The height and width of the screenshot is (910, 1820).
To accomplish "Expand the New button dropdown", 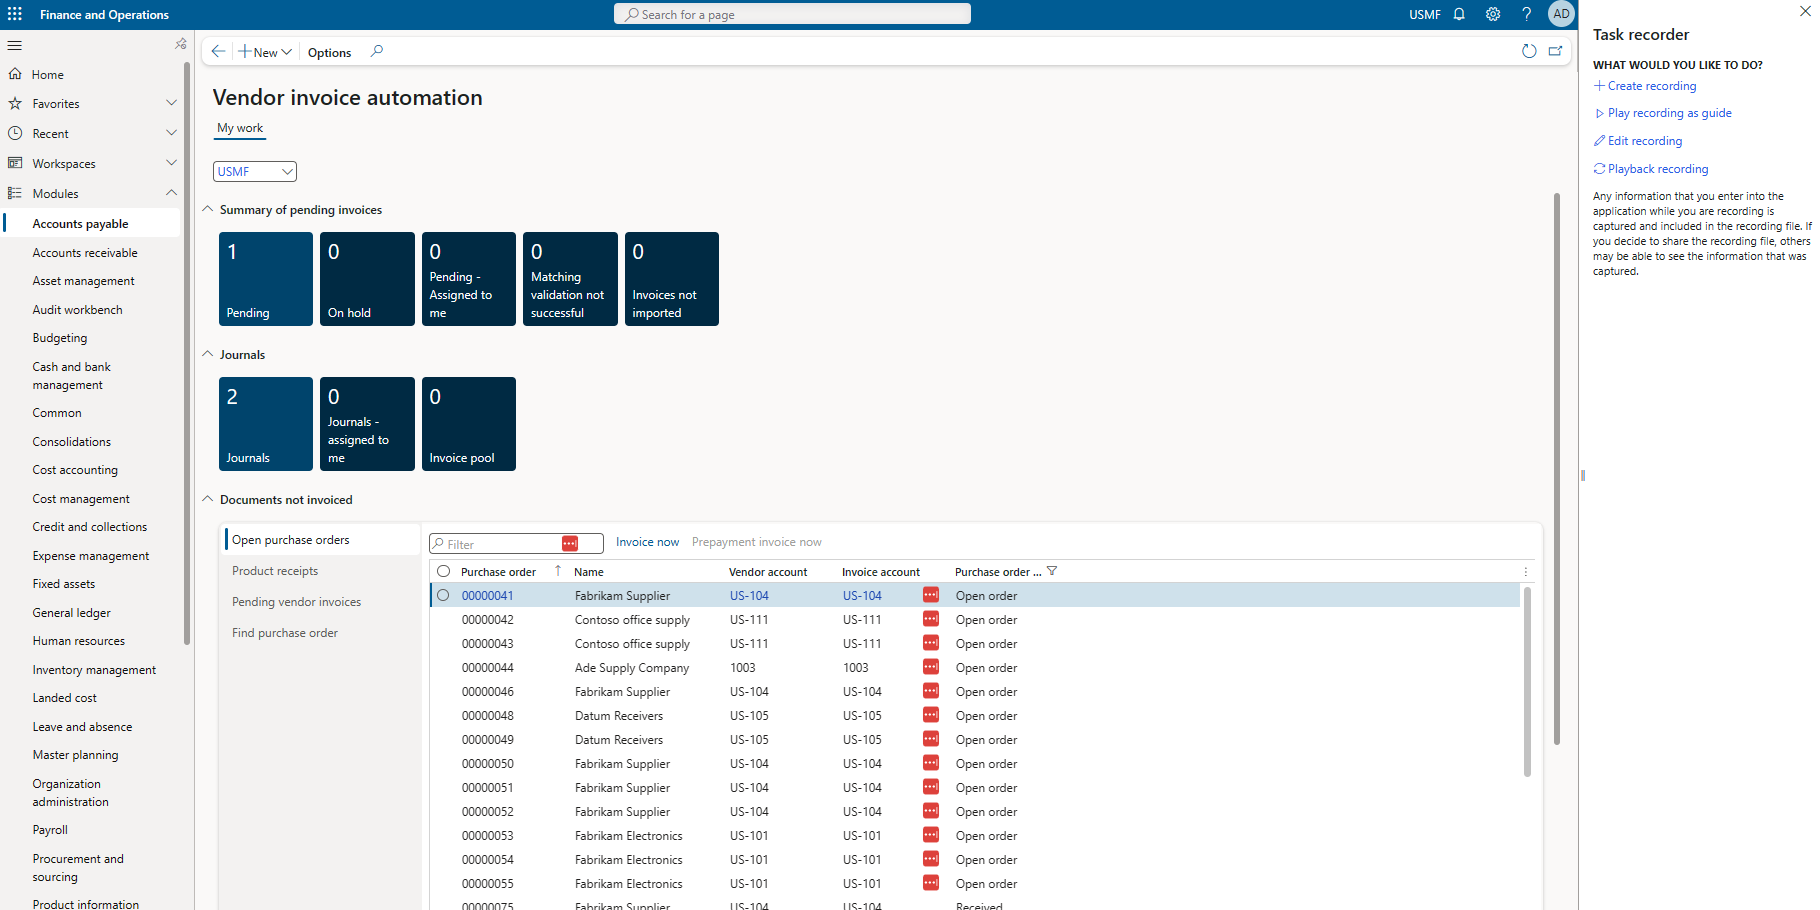I will (x=287, y=51).
